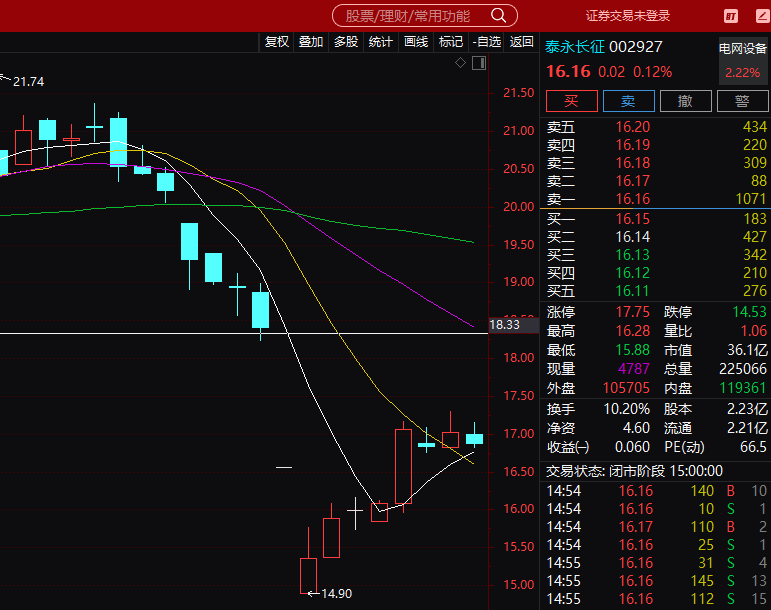Select 卖二 price 16.17
Viewport: 771px width, 610px height.
tap(633, 181)
